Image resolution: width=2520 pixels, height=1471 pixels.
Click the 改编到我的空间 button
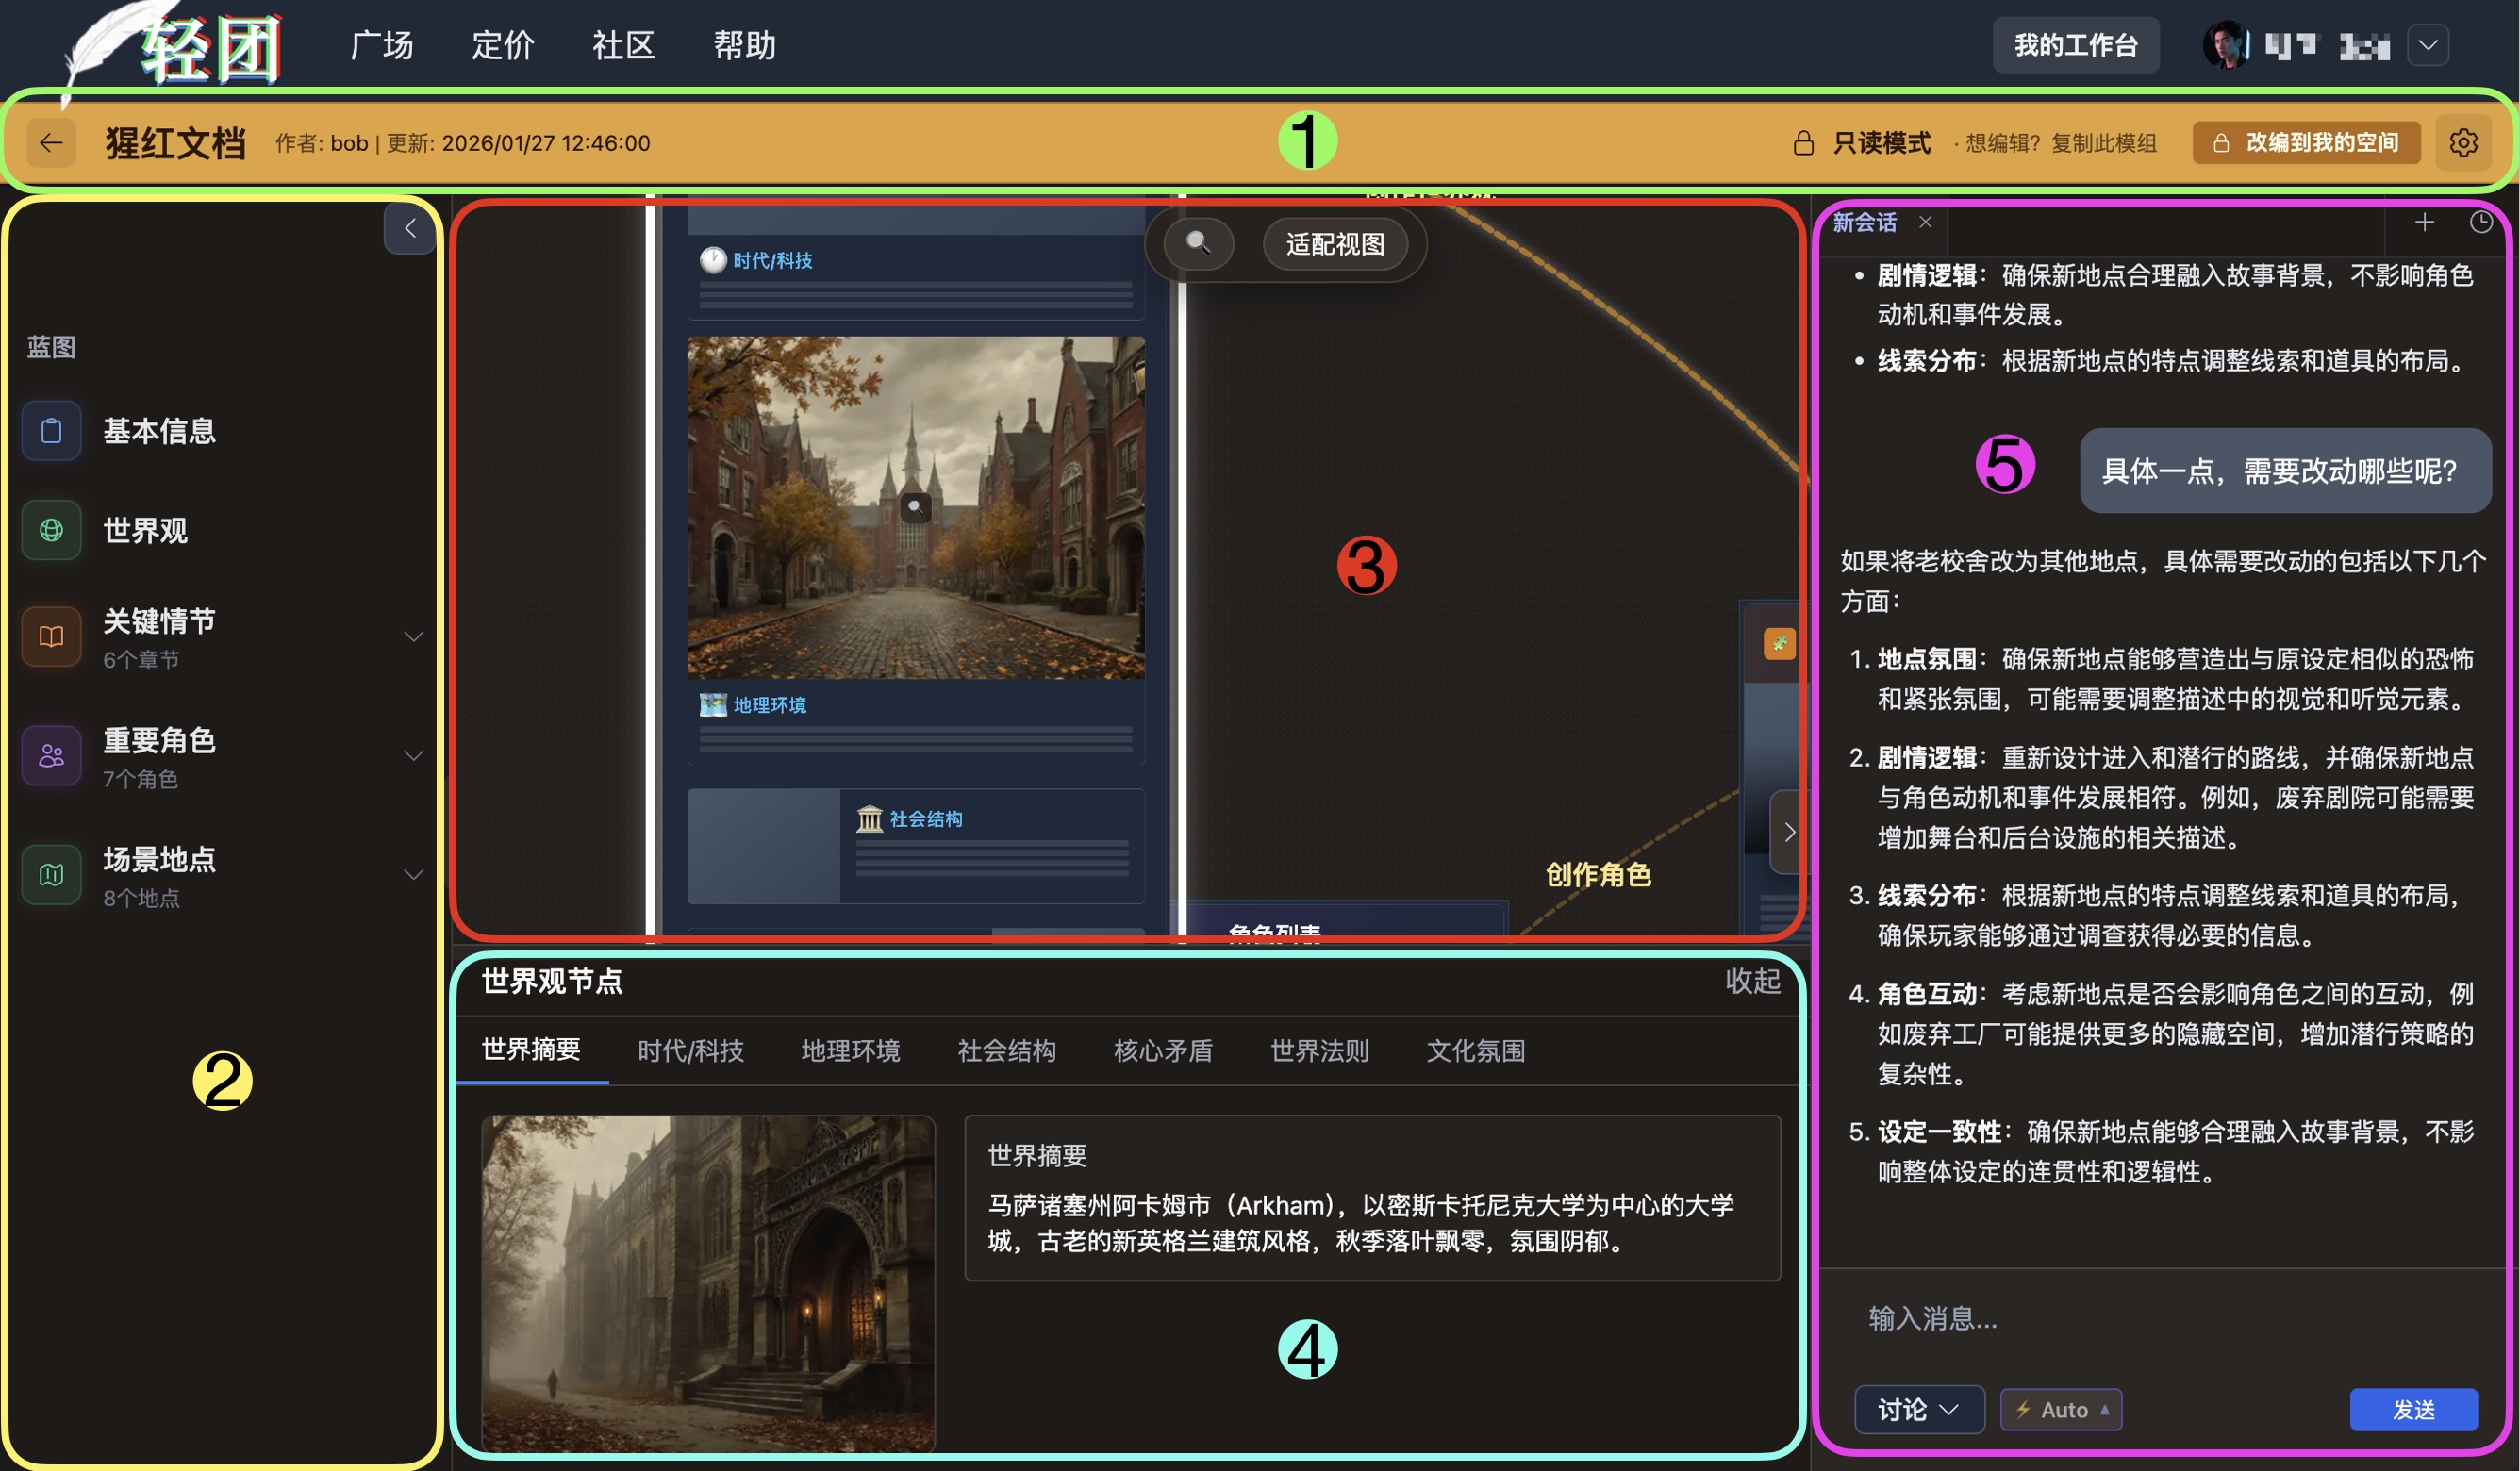[x=2306, y=143]
